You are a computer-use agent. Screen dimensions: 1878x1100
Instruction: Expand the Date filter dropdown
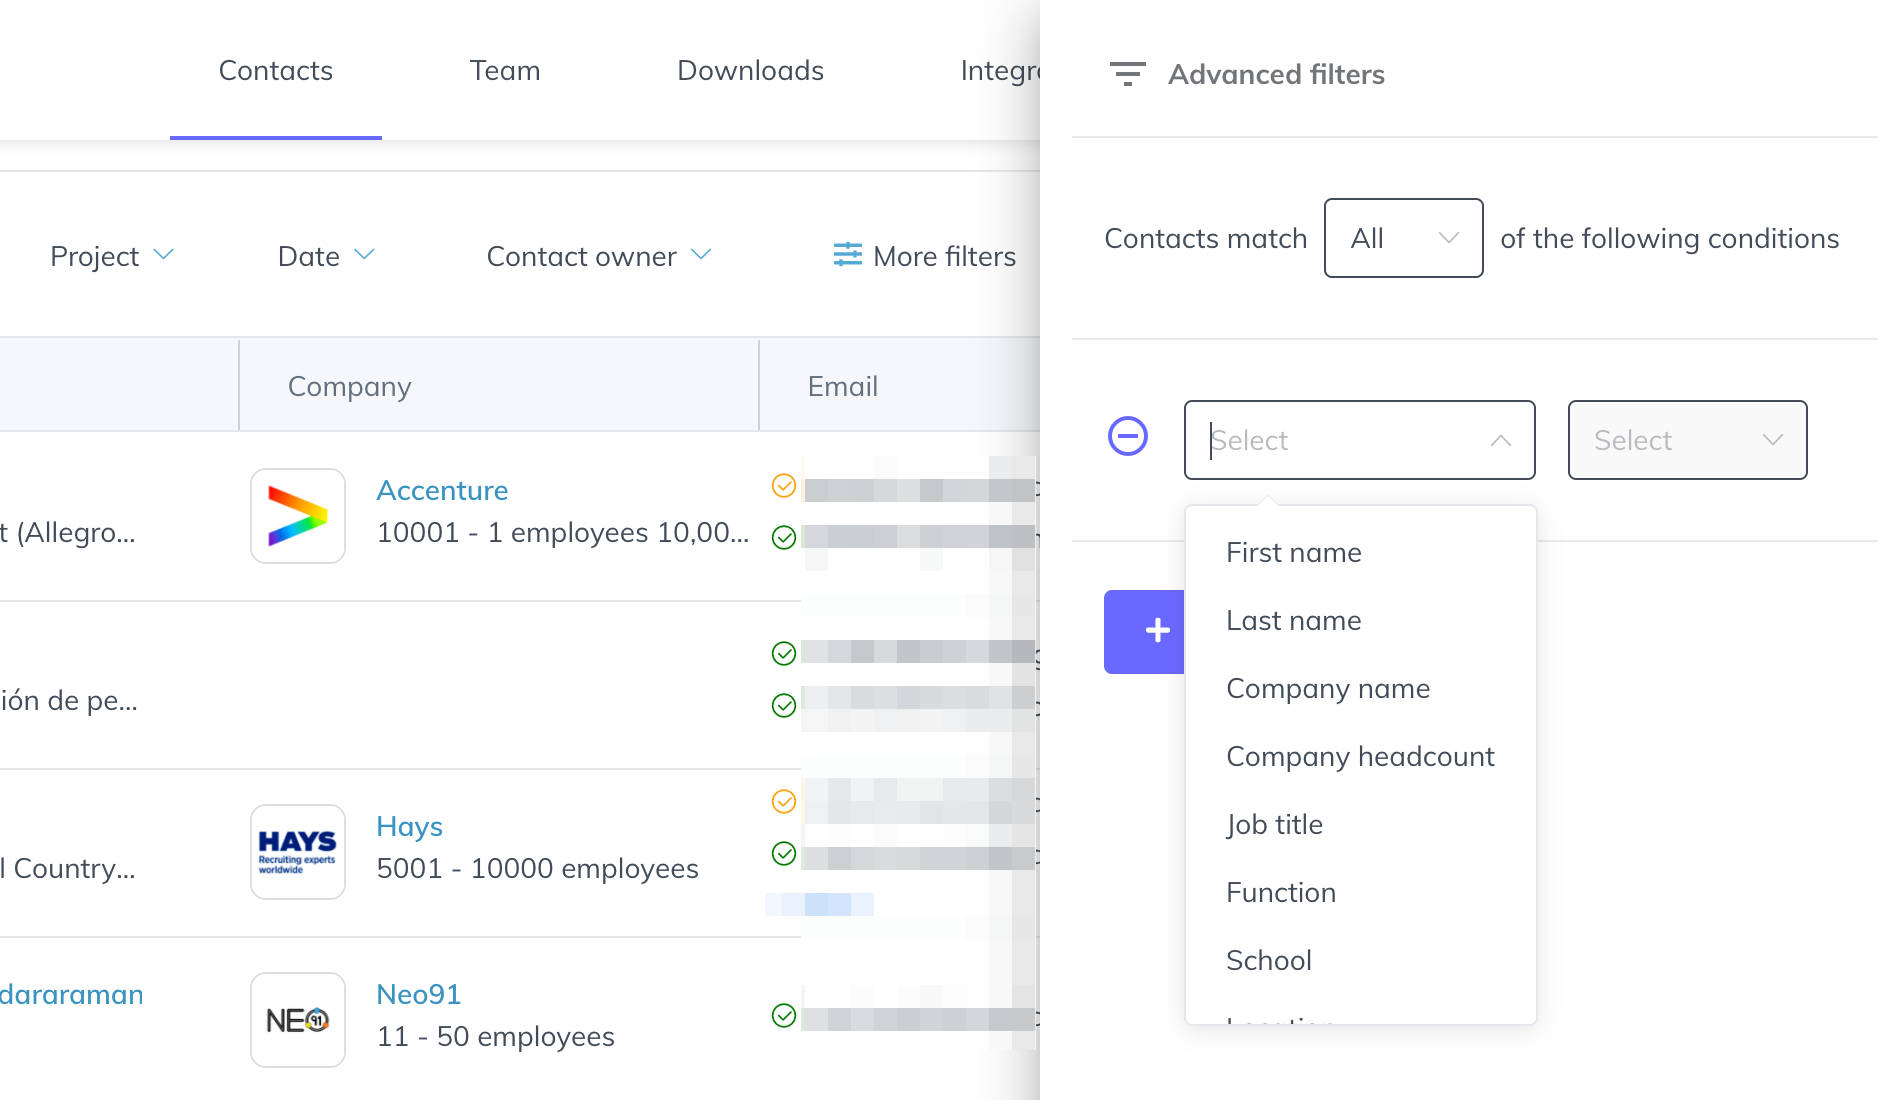click(326, 256)
